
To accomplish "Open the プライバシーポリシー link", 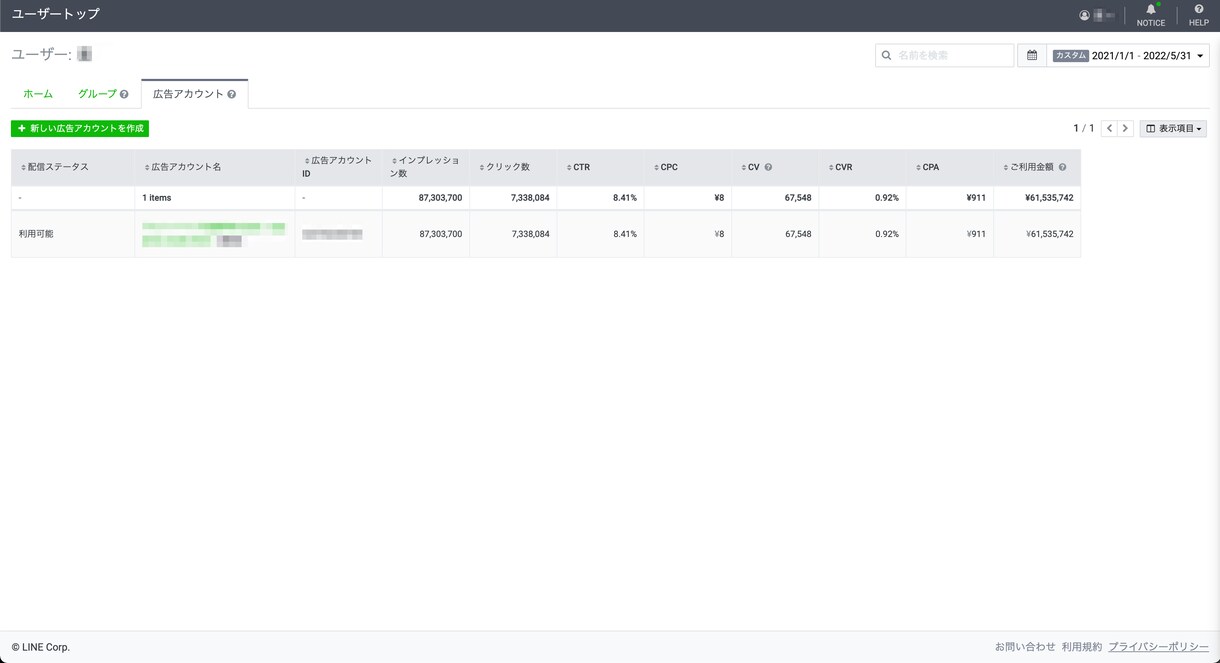I will (1158, 647).
